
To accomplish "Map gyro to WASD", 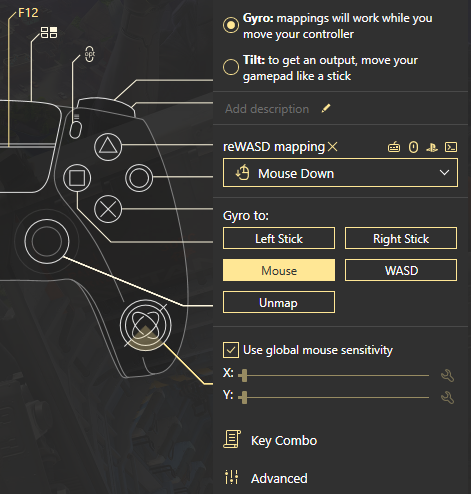I will [401, 270].
